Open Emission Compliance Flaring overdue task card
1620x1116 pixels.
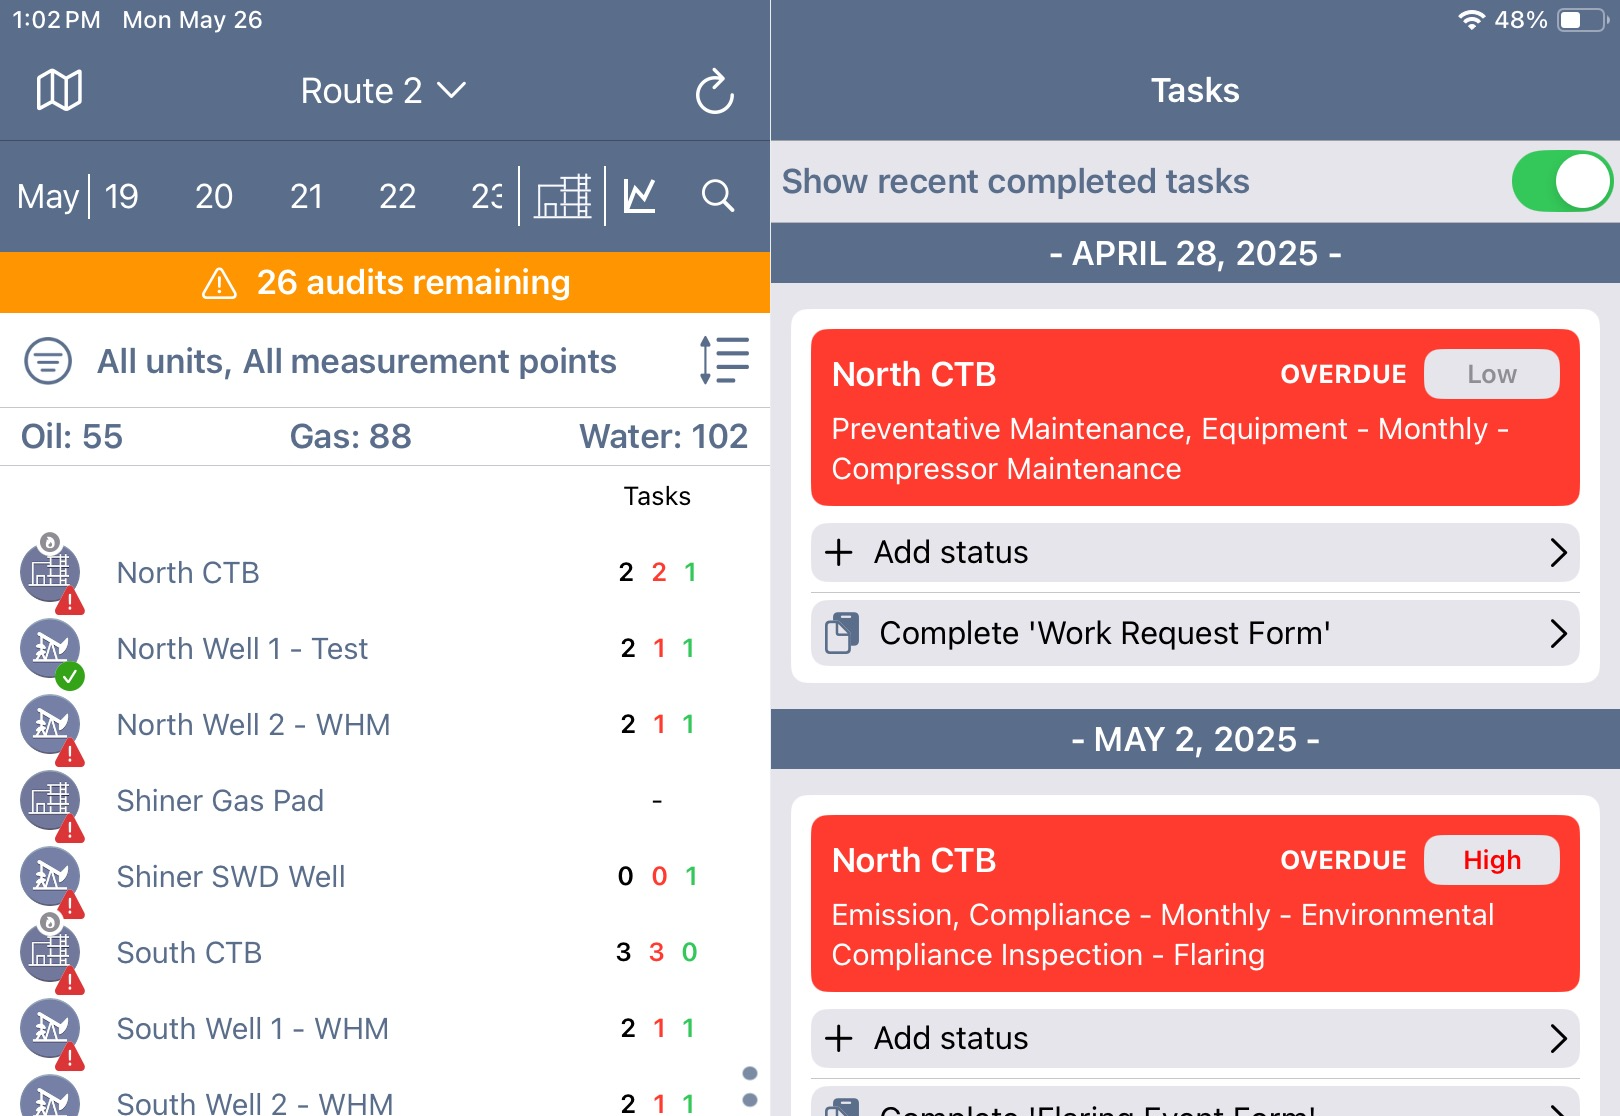[x=1195, y=904]
